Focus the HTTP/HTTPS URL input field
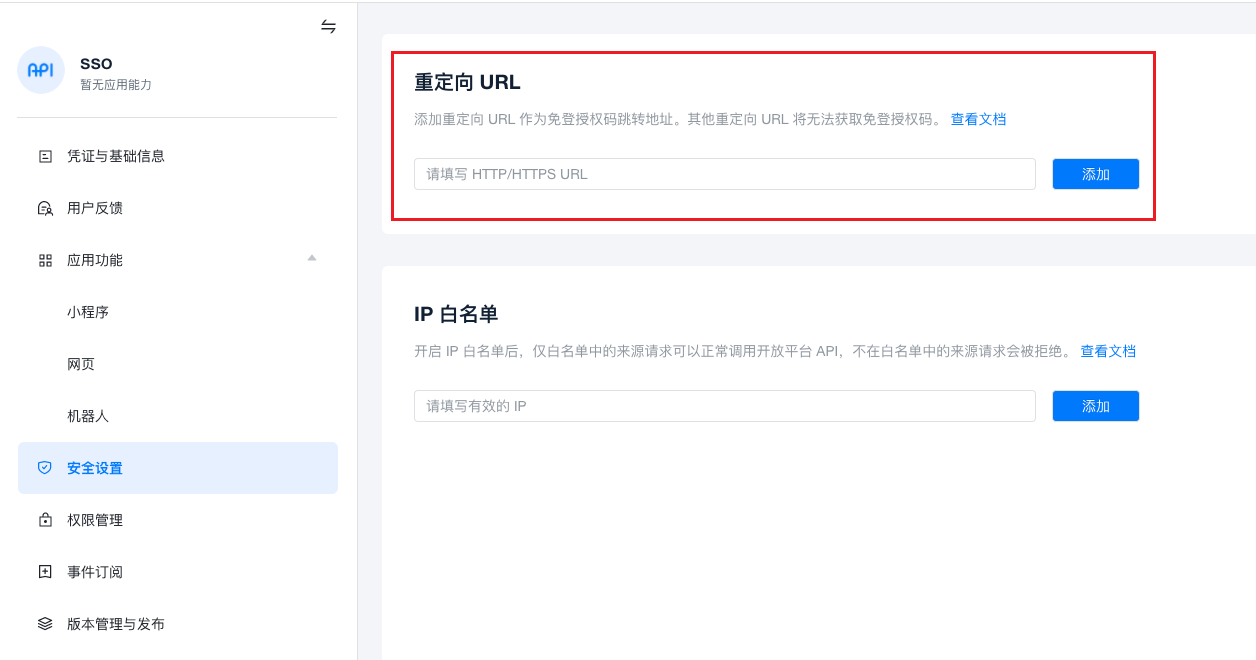This screenshot has width=1256, height=660. [724, 174]
